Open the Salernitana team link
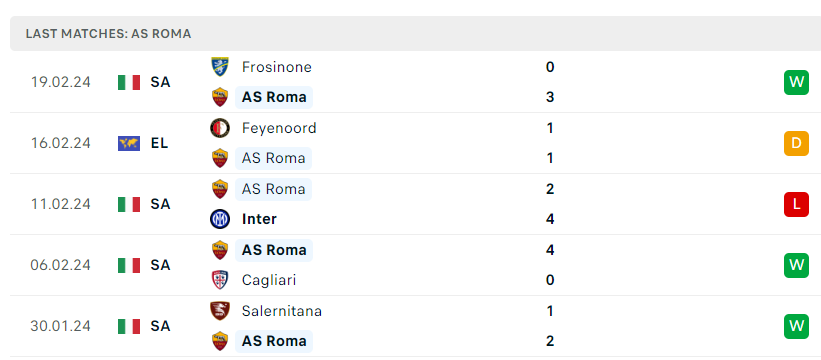Viewport: 821px width, 360px height. pyautogui.click(x=282, y=311)
